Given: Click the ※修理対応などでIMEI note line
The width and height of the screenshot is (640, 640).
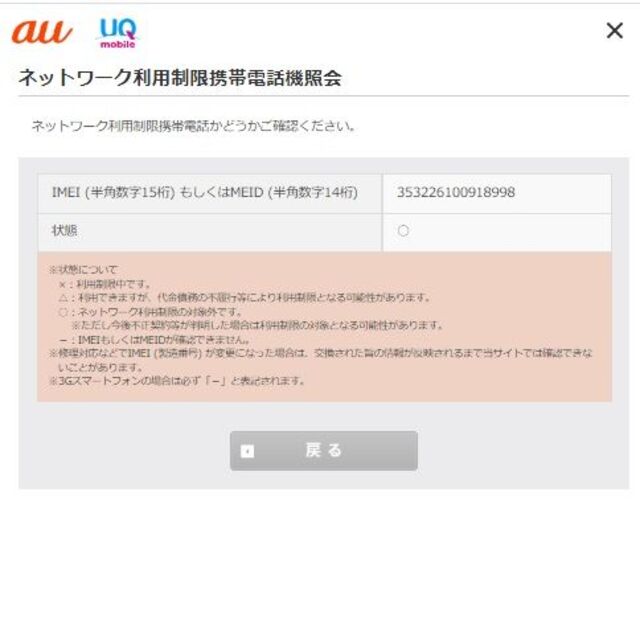Looking at the screenshot, I should coord(320,360).
